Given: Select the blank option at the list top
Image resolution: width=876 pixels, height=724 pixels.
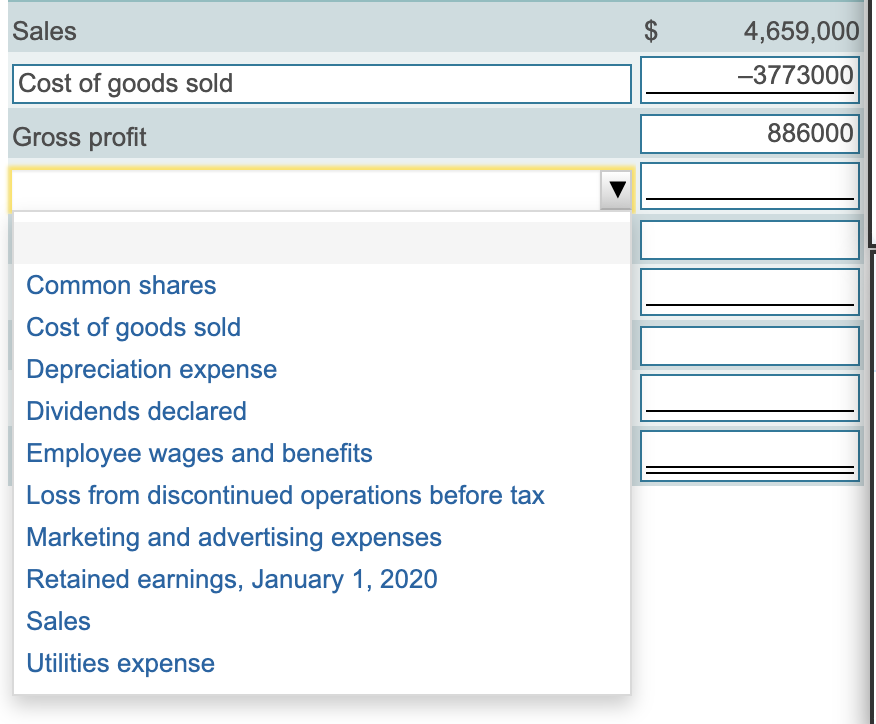Looking at the screenshot, I should [320, 241].
